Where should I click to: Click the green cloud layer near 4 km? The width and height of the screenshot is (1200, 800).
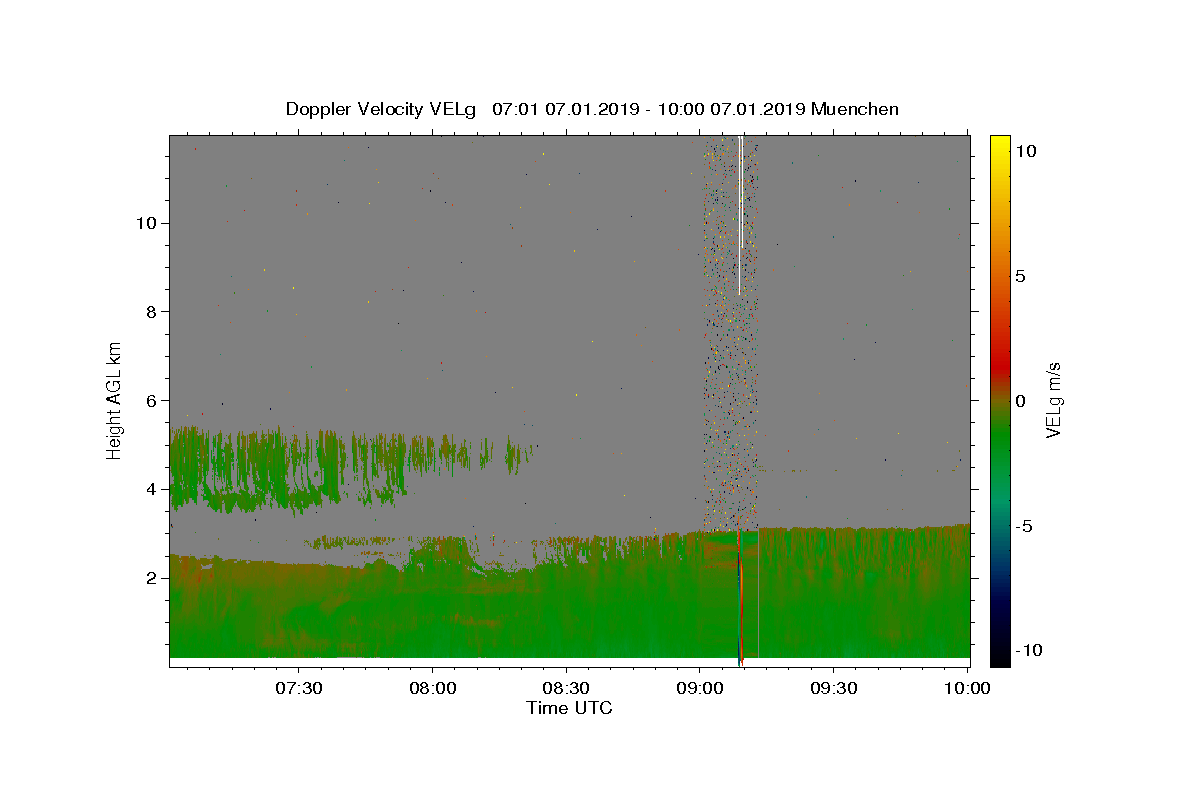(290, 470)
